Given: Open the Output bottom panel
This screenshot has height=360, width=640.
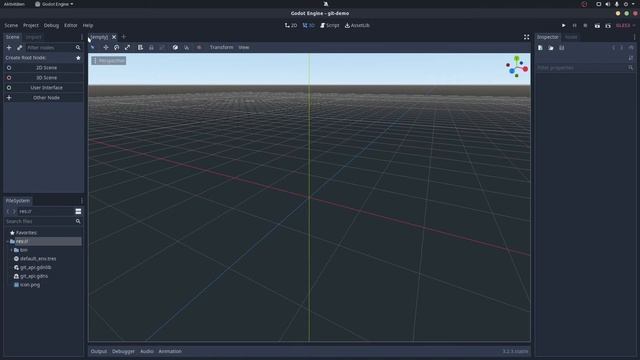Looking at the screenshot, I should pos(98,351).
